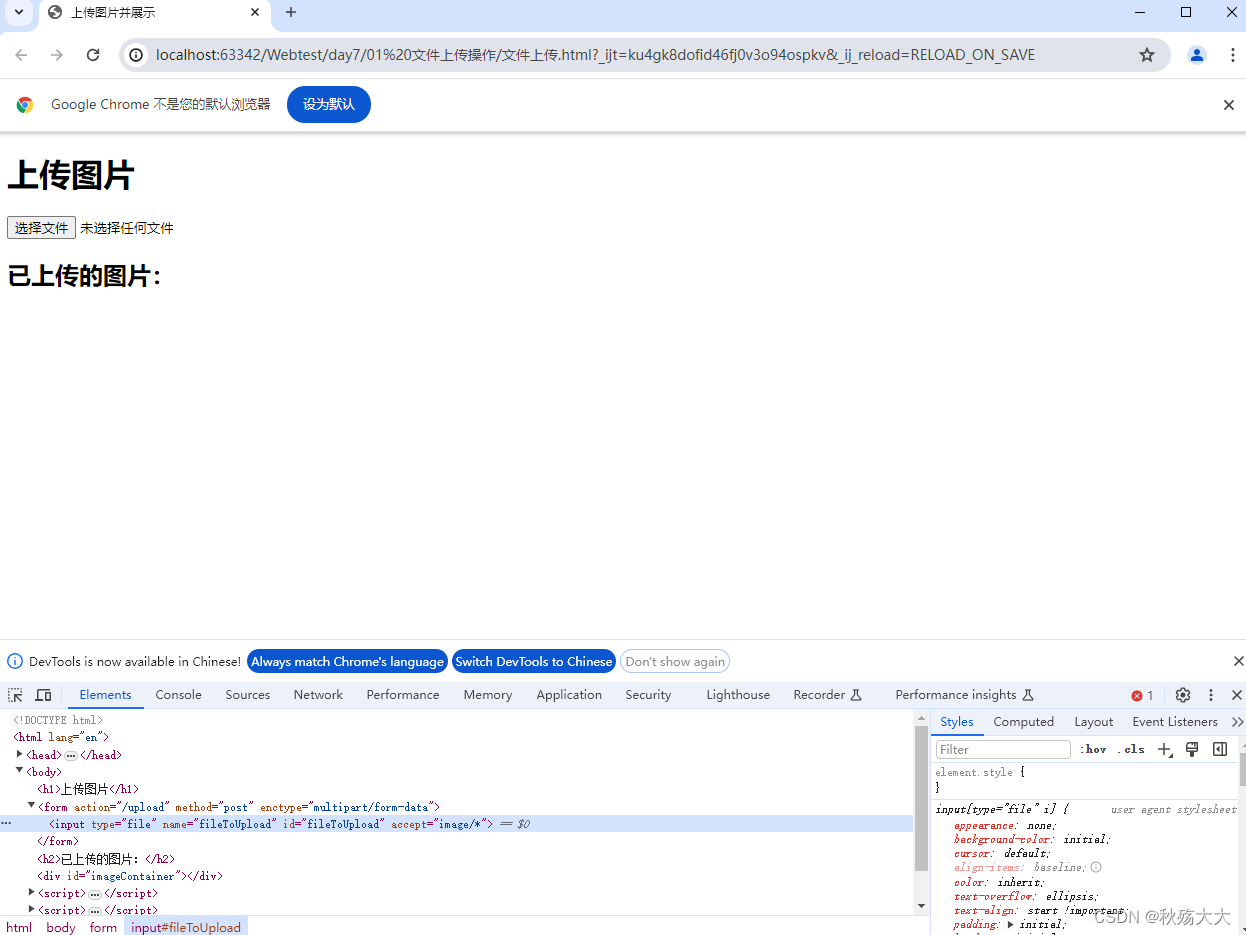Bookmark this page with the star icon
The width and height of the screenshot is (1246, 935).
point(1147,55)
